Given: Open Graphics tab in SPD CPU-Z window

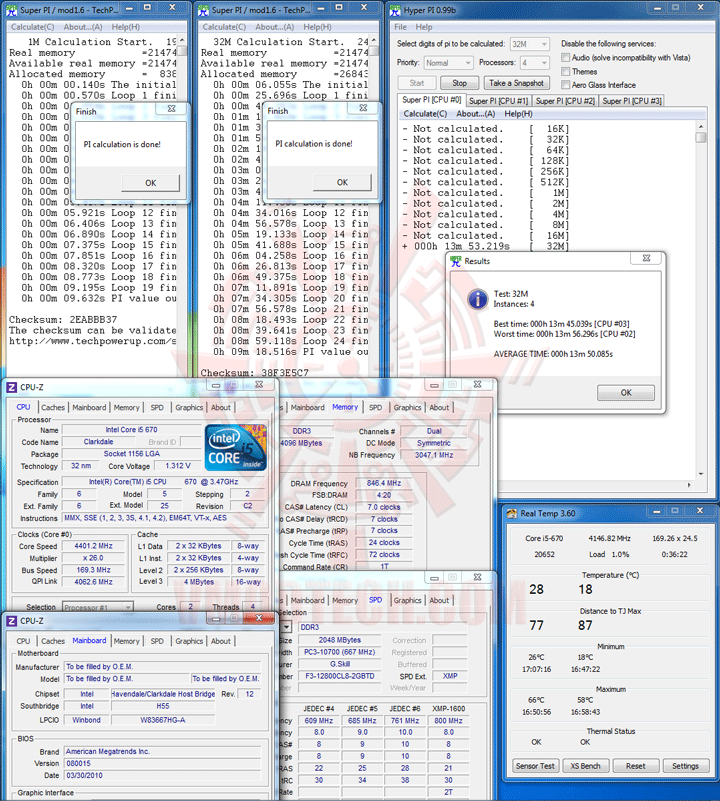Looking at the screenshot, I should tap(407, 600).
